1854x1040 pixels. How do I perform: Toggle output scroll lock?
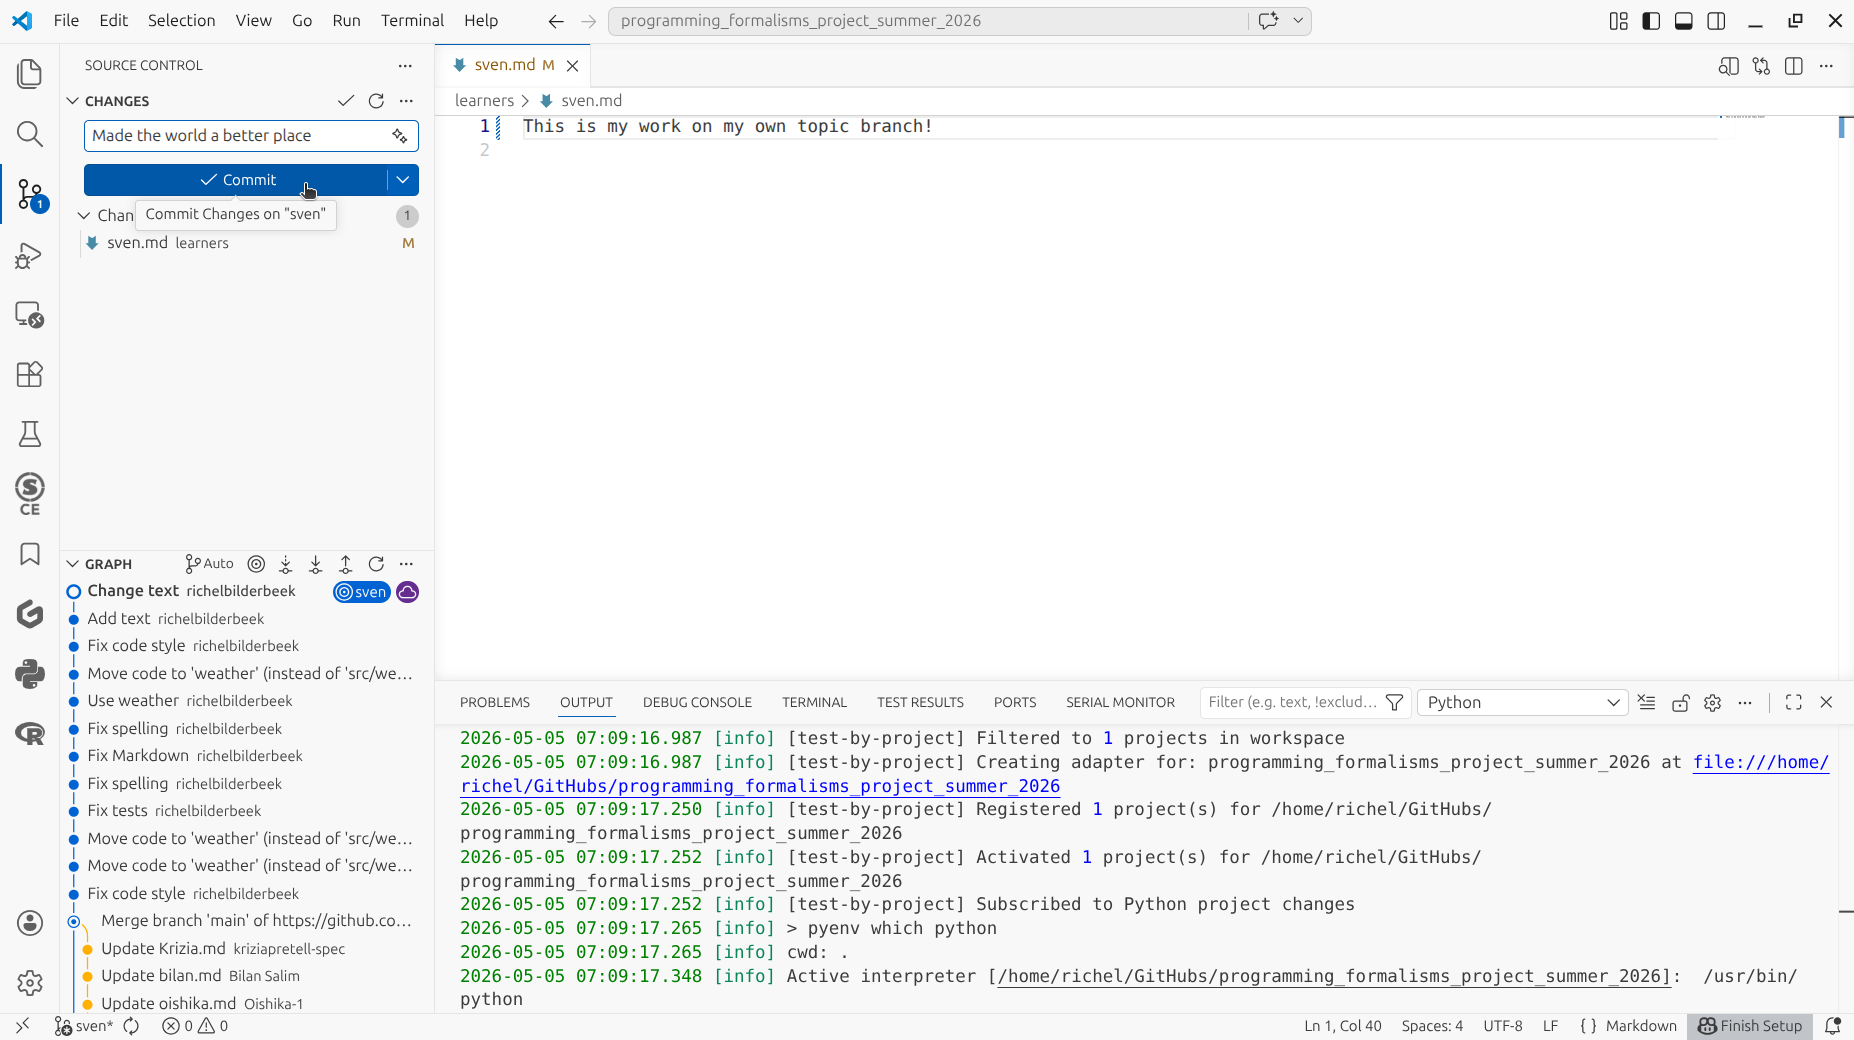[x=1680, y=703]
